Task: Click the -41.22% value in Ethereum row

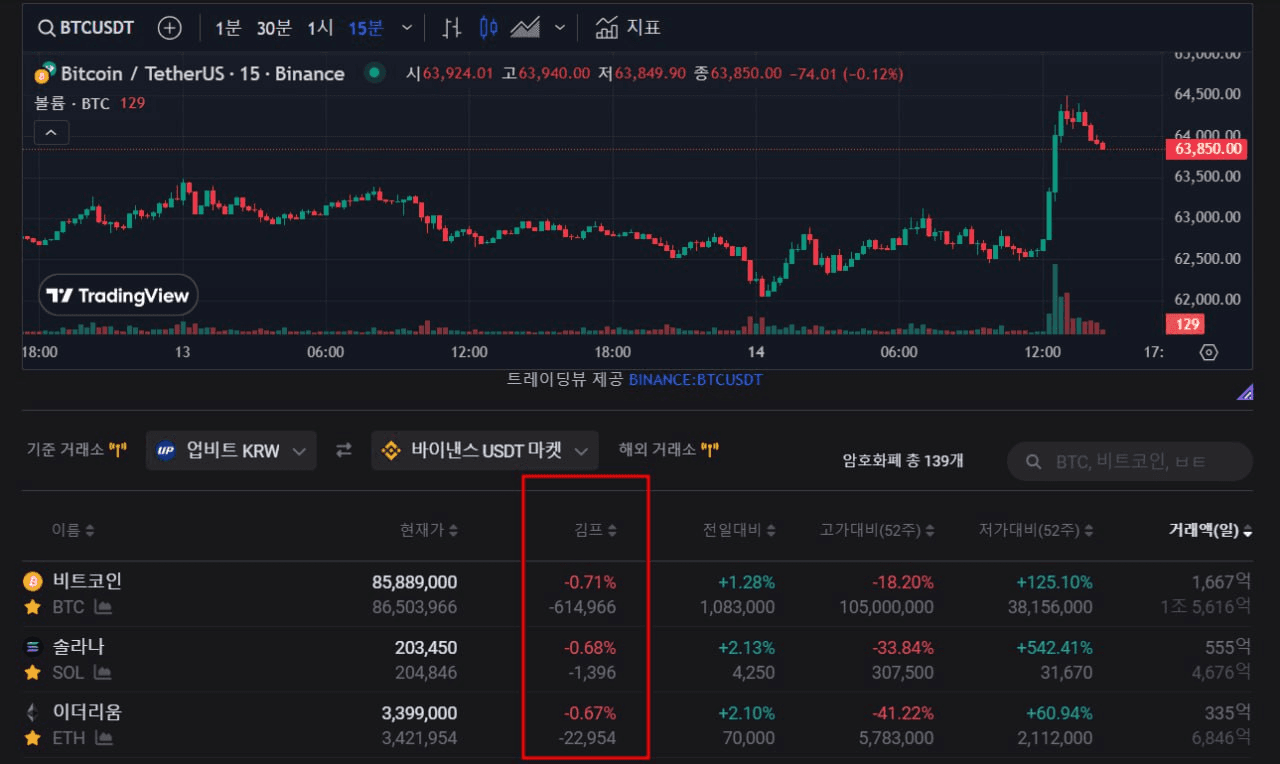Action: [x=903, y=713]
